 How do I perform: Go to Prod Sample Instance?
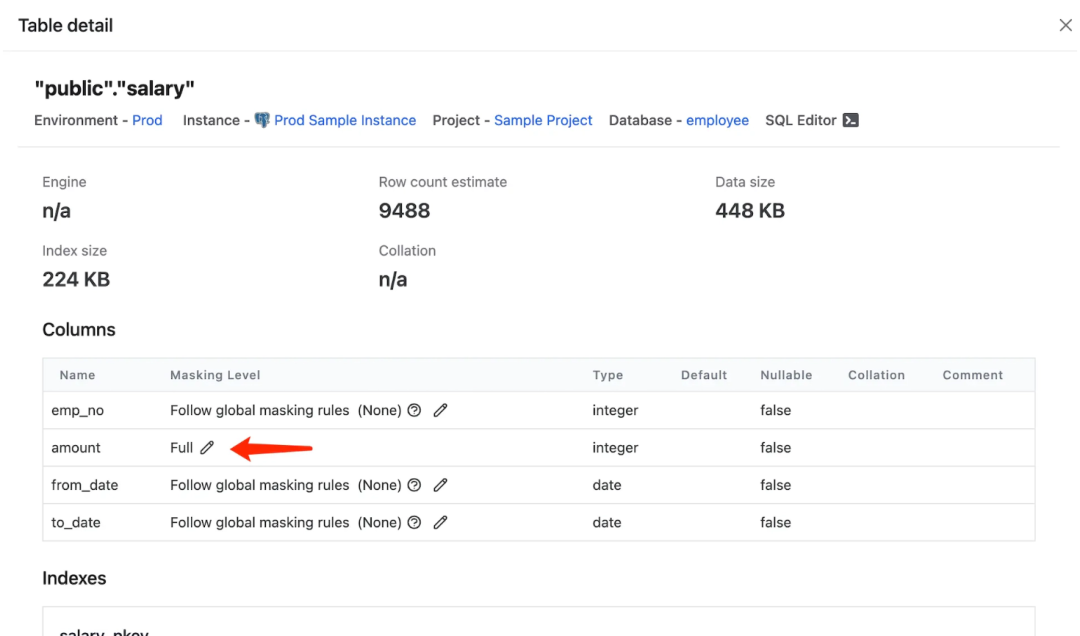(x=345, y=120)
